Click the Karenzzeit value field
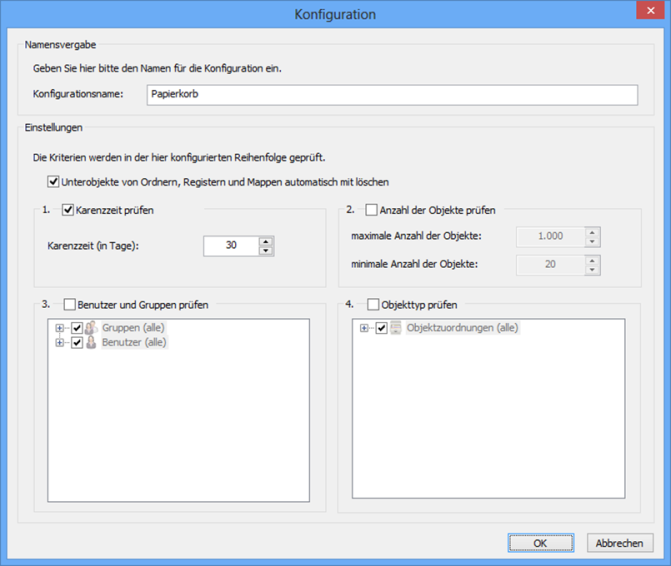671x566 pixels. 230,245
